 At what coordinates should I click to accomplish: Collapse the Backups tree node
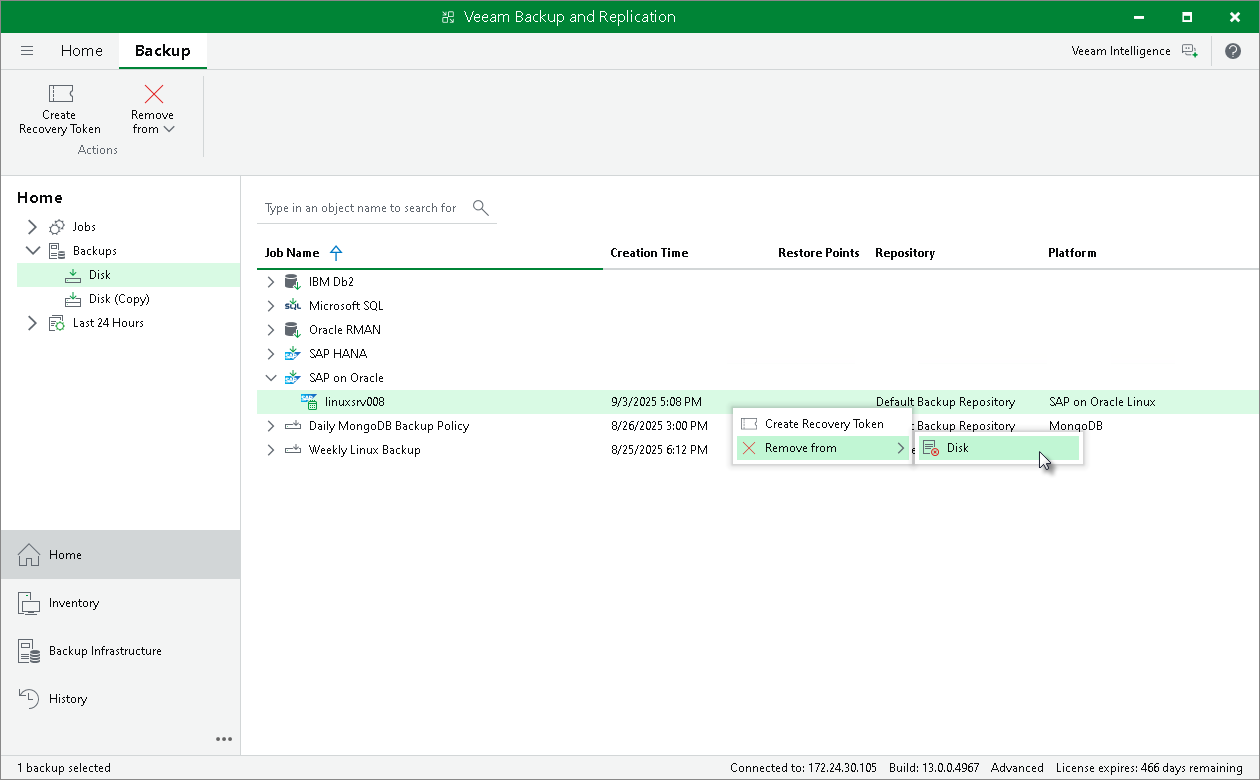32,251
